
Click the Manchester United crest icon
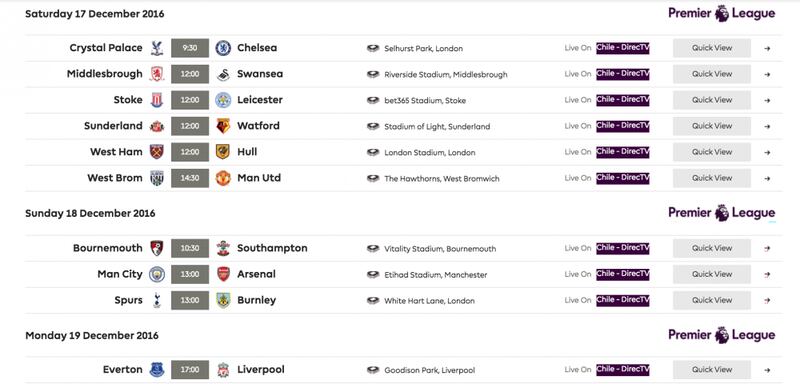223,178
